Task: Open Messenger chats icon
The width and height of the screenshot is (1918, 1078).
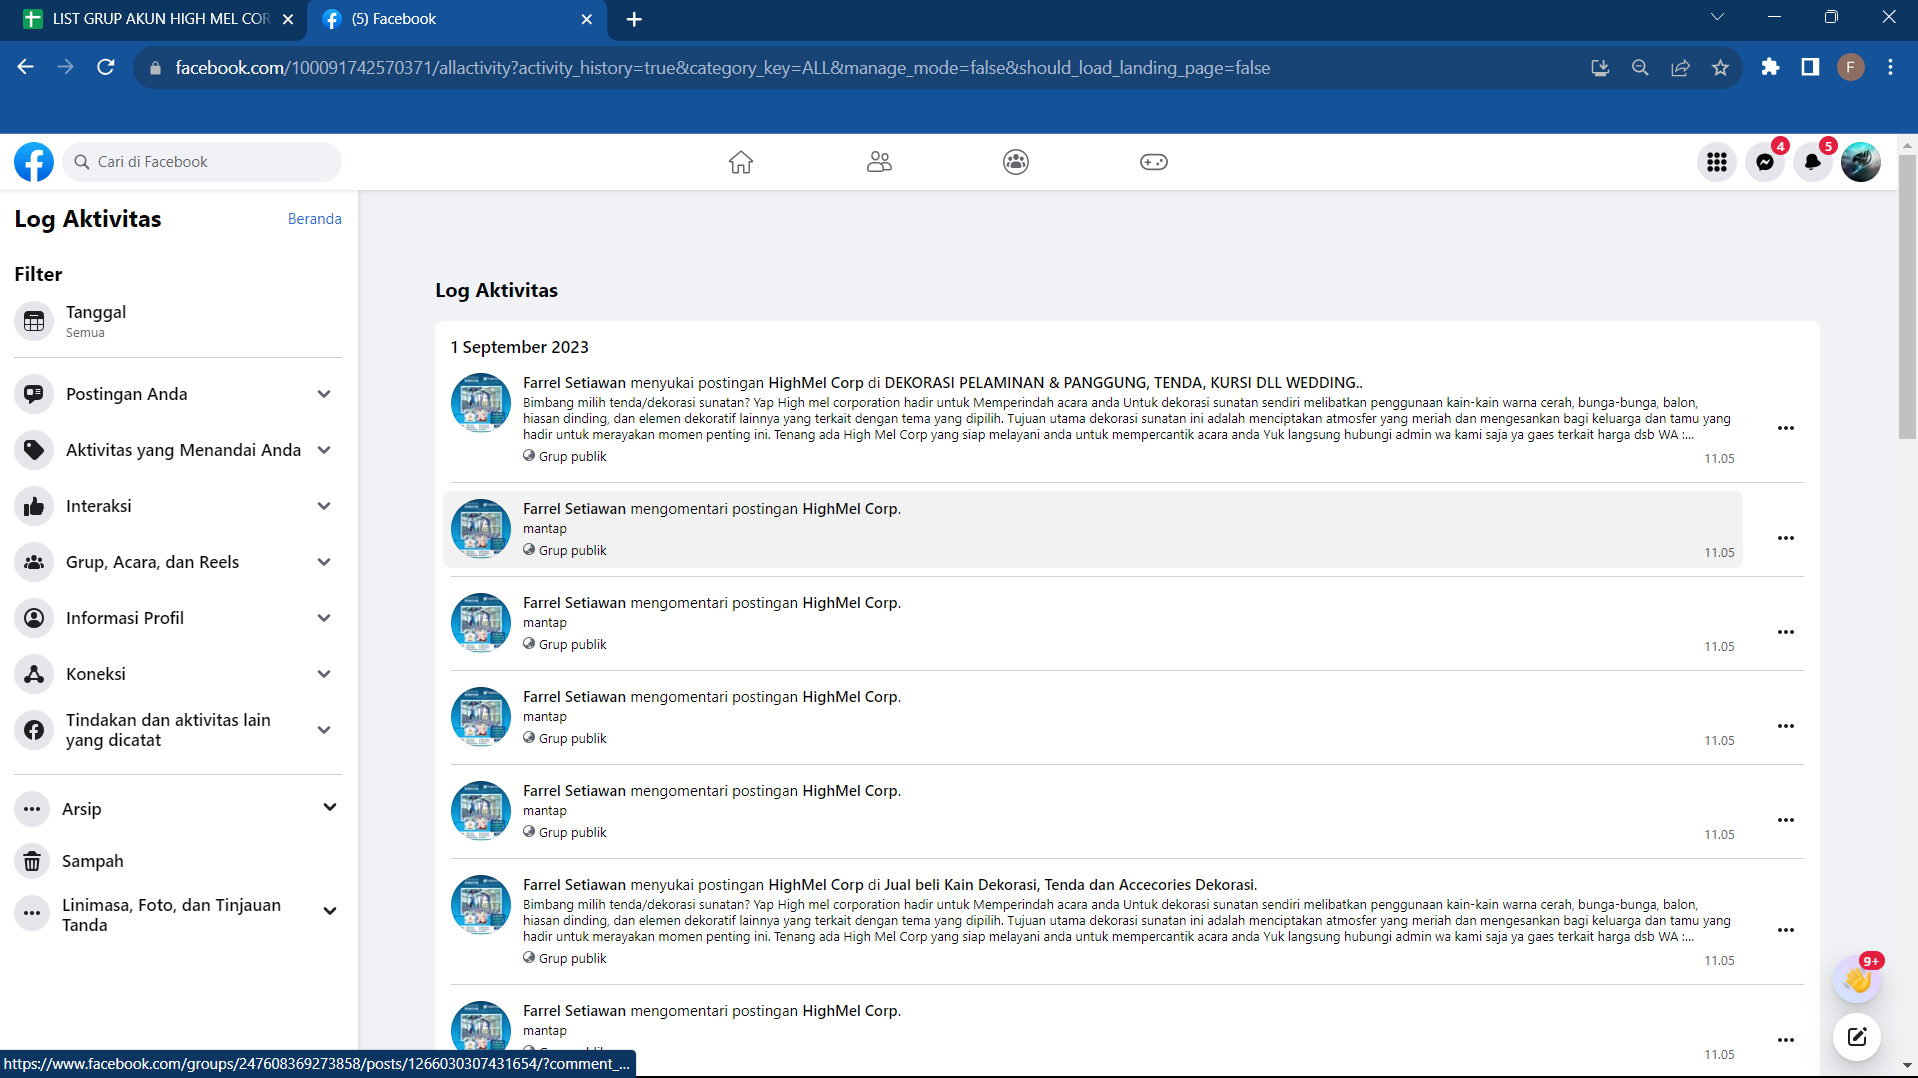Action: point(1765,162)
